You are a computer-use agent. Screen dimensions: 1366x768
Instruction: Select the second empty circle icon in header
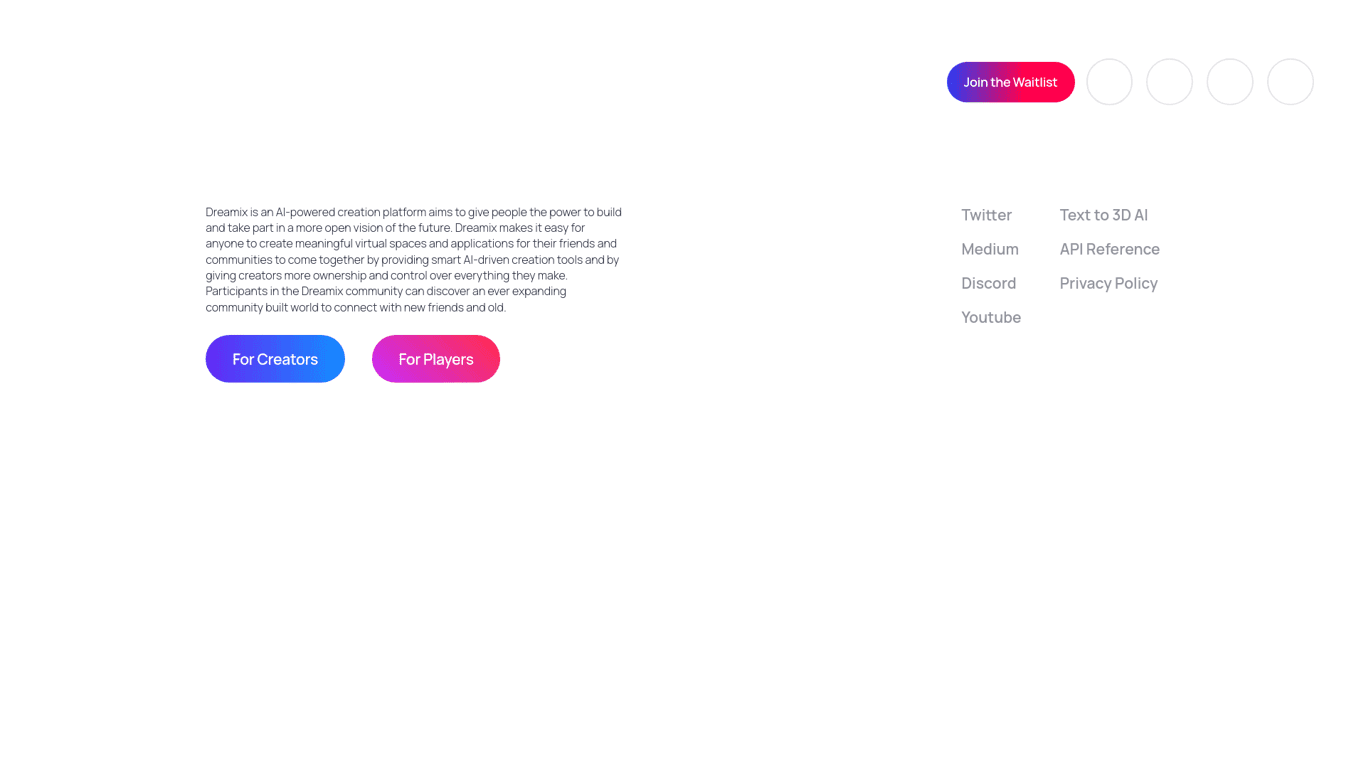(x=1169, y=82)
